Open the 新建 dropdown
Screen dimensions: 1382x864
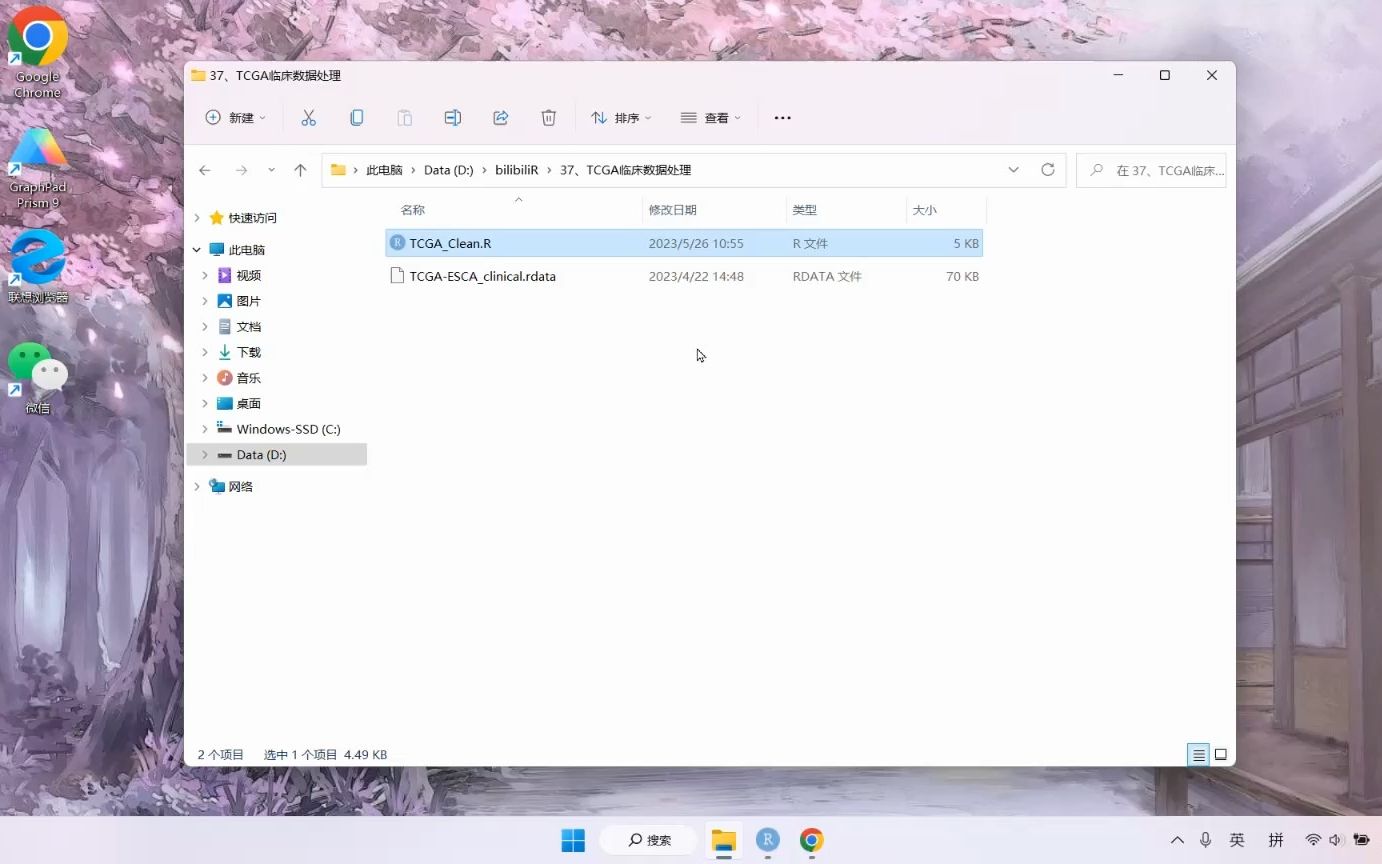click(236, 118)
